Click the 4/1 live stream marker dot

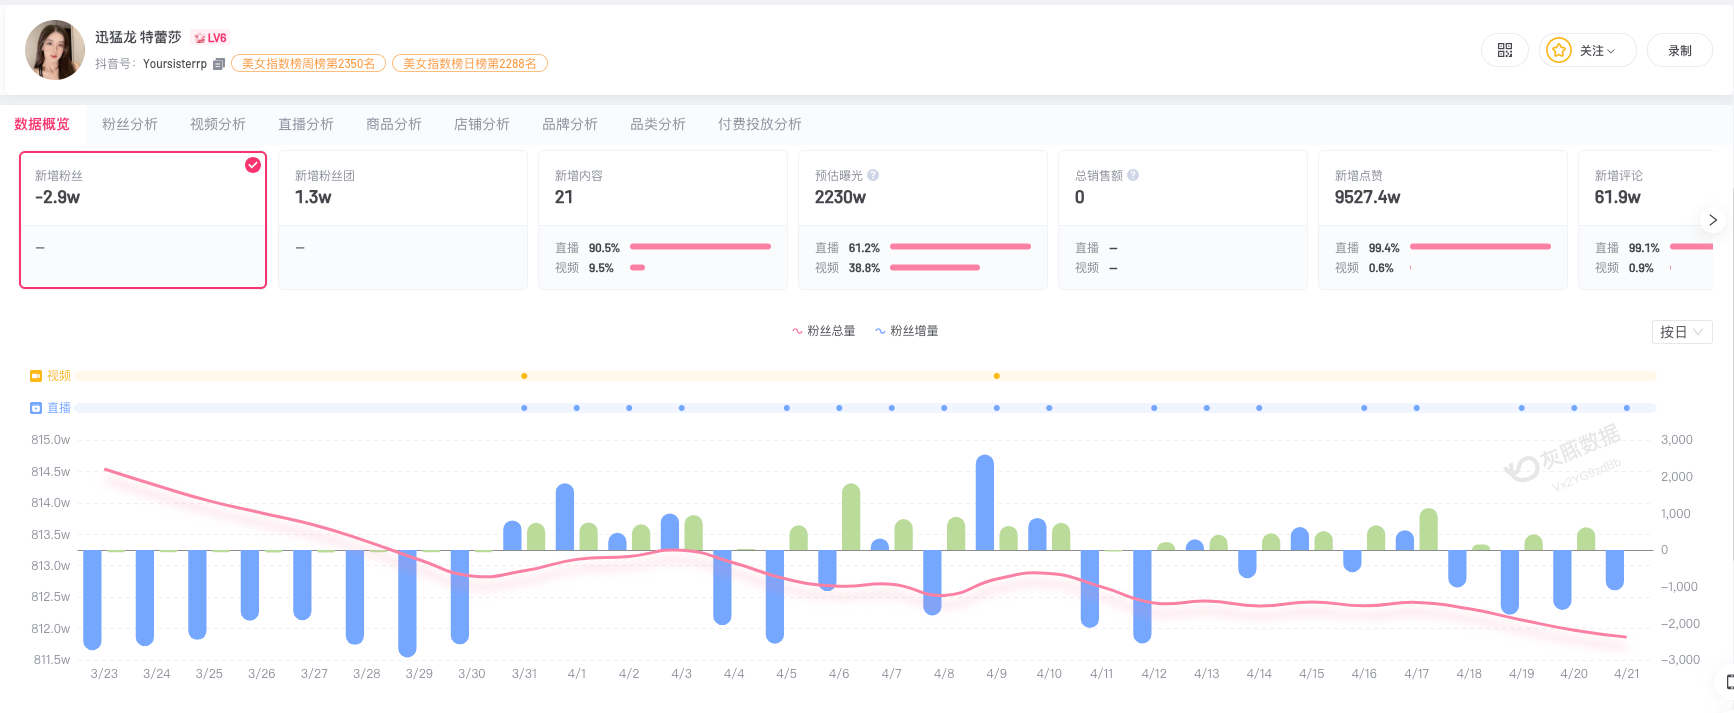tap(577, 408)
